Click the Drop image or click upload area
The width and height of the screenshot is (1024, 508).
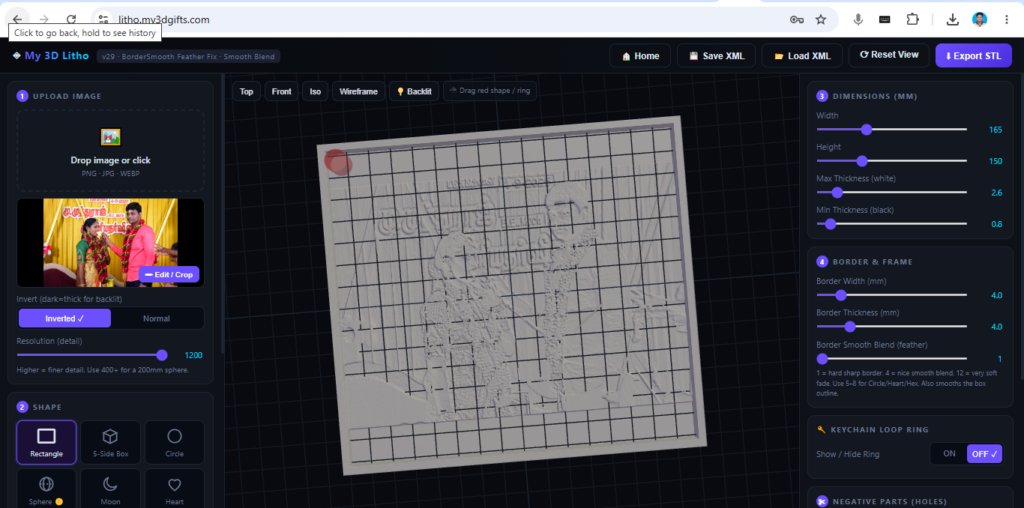pos(110,151)
